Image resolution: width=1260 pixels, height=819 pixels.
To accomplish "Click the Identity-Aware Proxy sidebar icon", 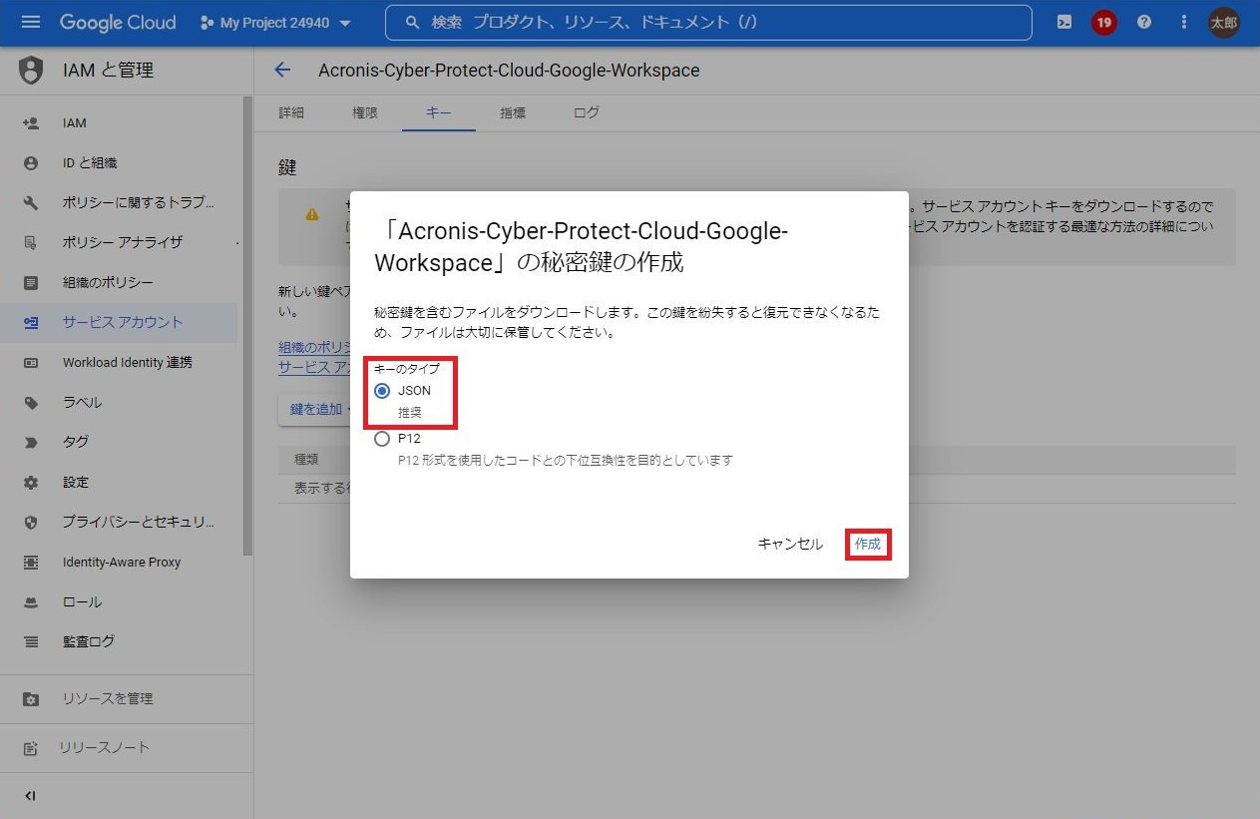I will coord(31,562).
